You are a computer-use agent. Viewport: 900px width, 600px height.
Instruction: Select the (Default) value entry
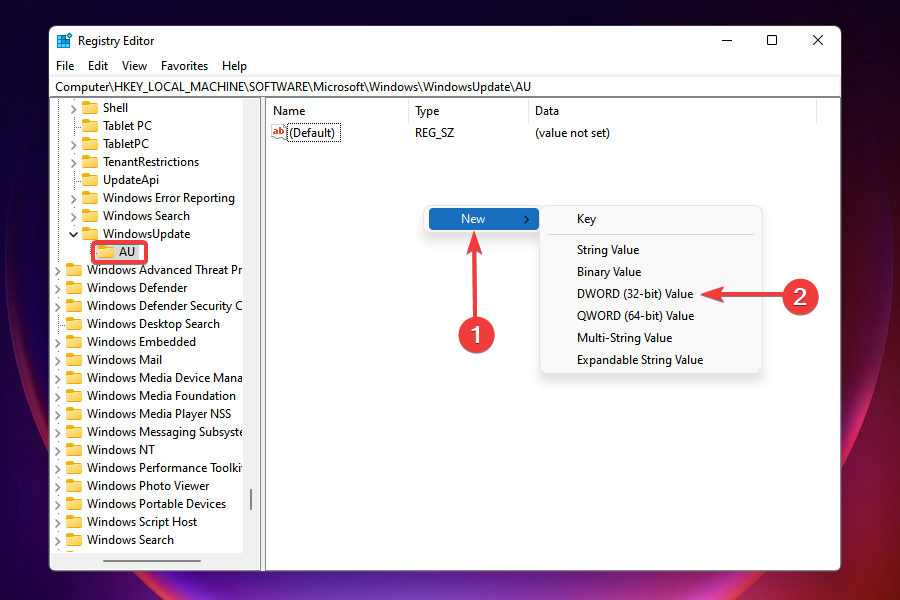[x=314, y=133]
